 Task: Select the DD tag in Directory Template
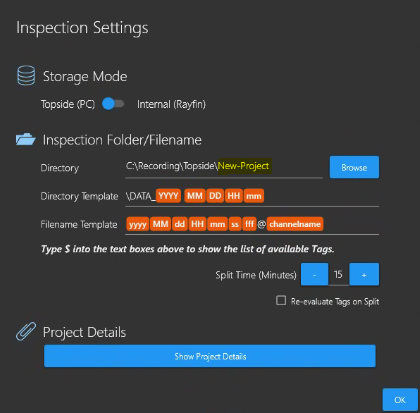click(x=215, y=196)
